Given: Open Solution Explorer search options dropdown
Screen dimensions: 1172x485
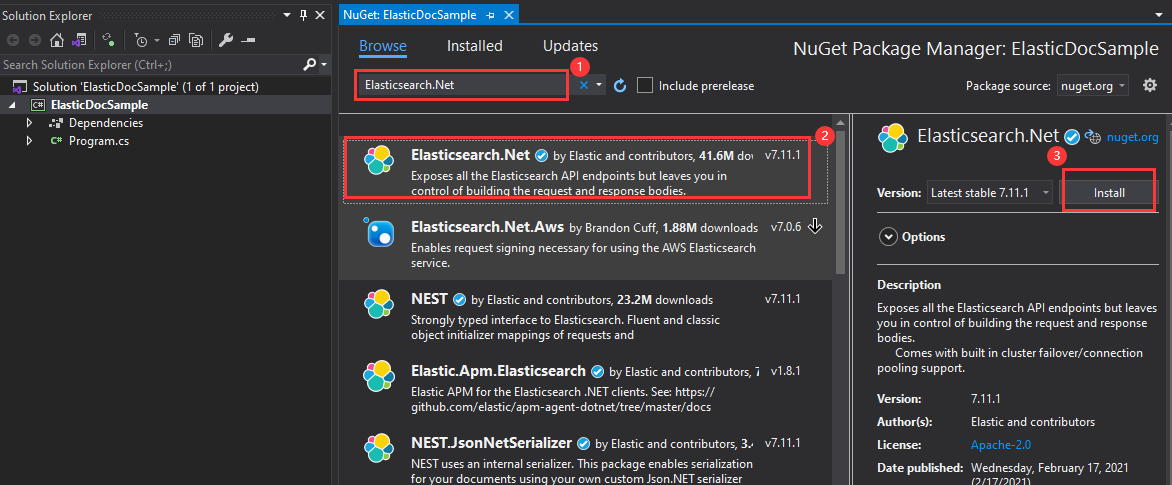Looking at the screenshot, I should (x=324, y=65).
